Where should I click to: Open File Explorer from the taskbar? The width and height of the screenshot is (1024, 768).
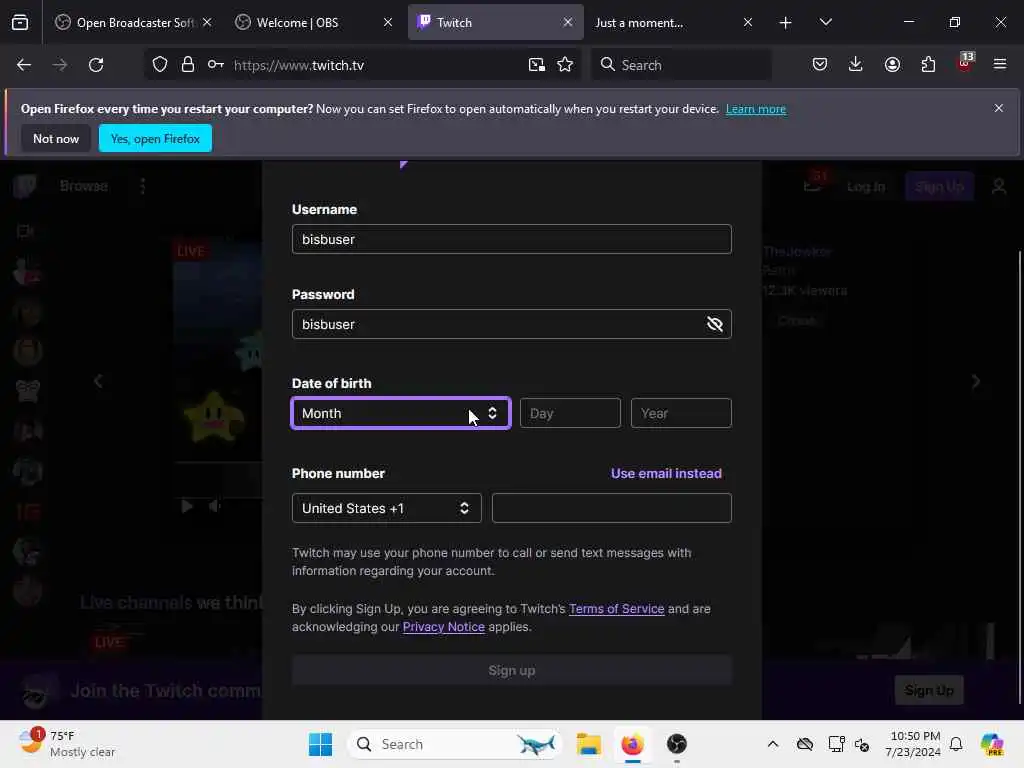click(588, 744)
